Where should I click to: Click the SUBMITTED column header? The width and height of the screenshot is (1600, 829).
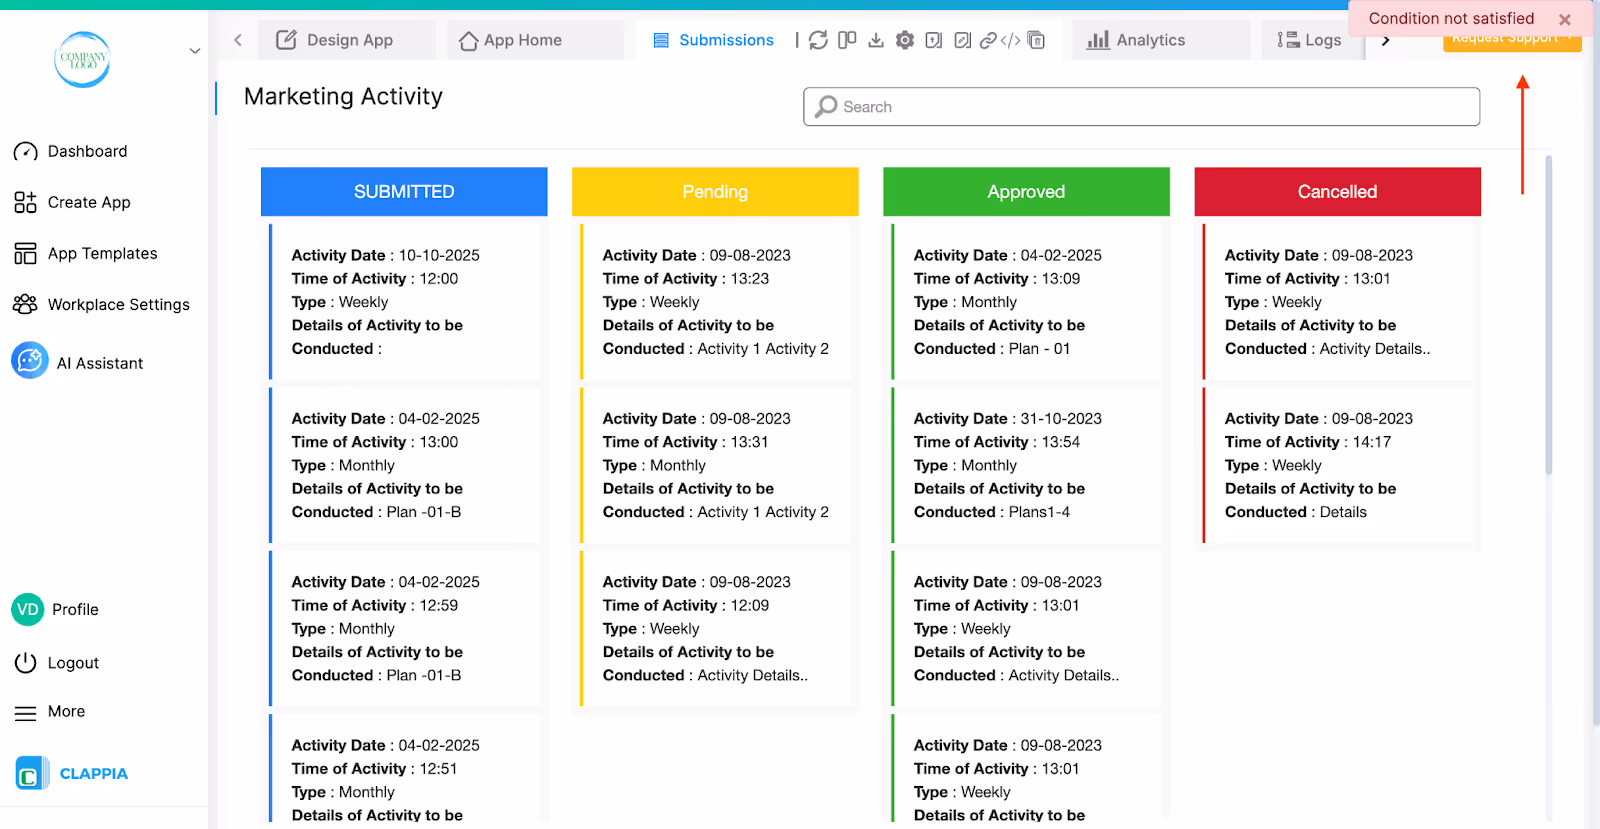click(404, 192)
